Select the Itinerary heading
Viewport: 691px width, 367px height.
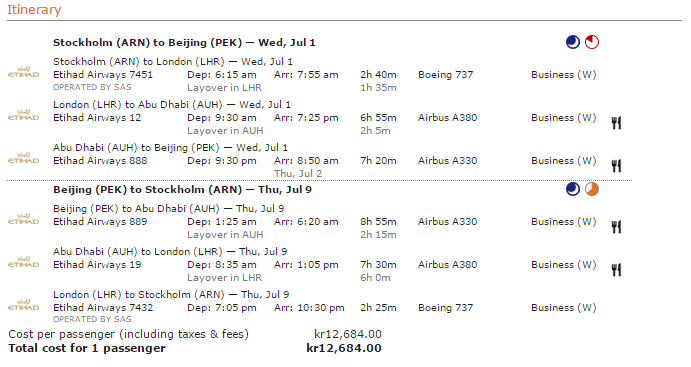[34, 10]
